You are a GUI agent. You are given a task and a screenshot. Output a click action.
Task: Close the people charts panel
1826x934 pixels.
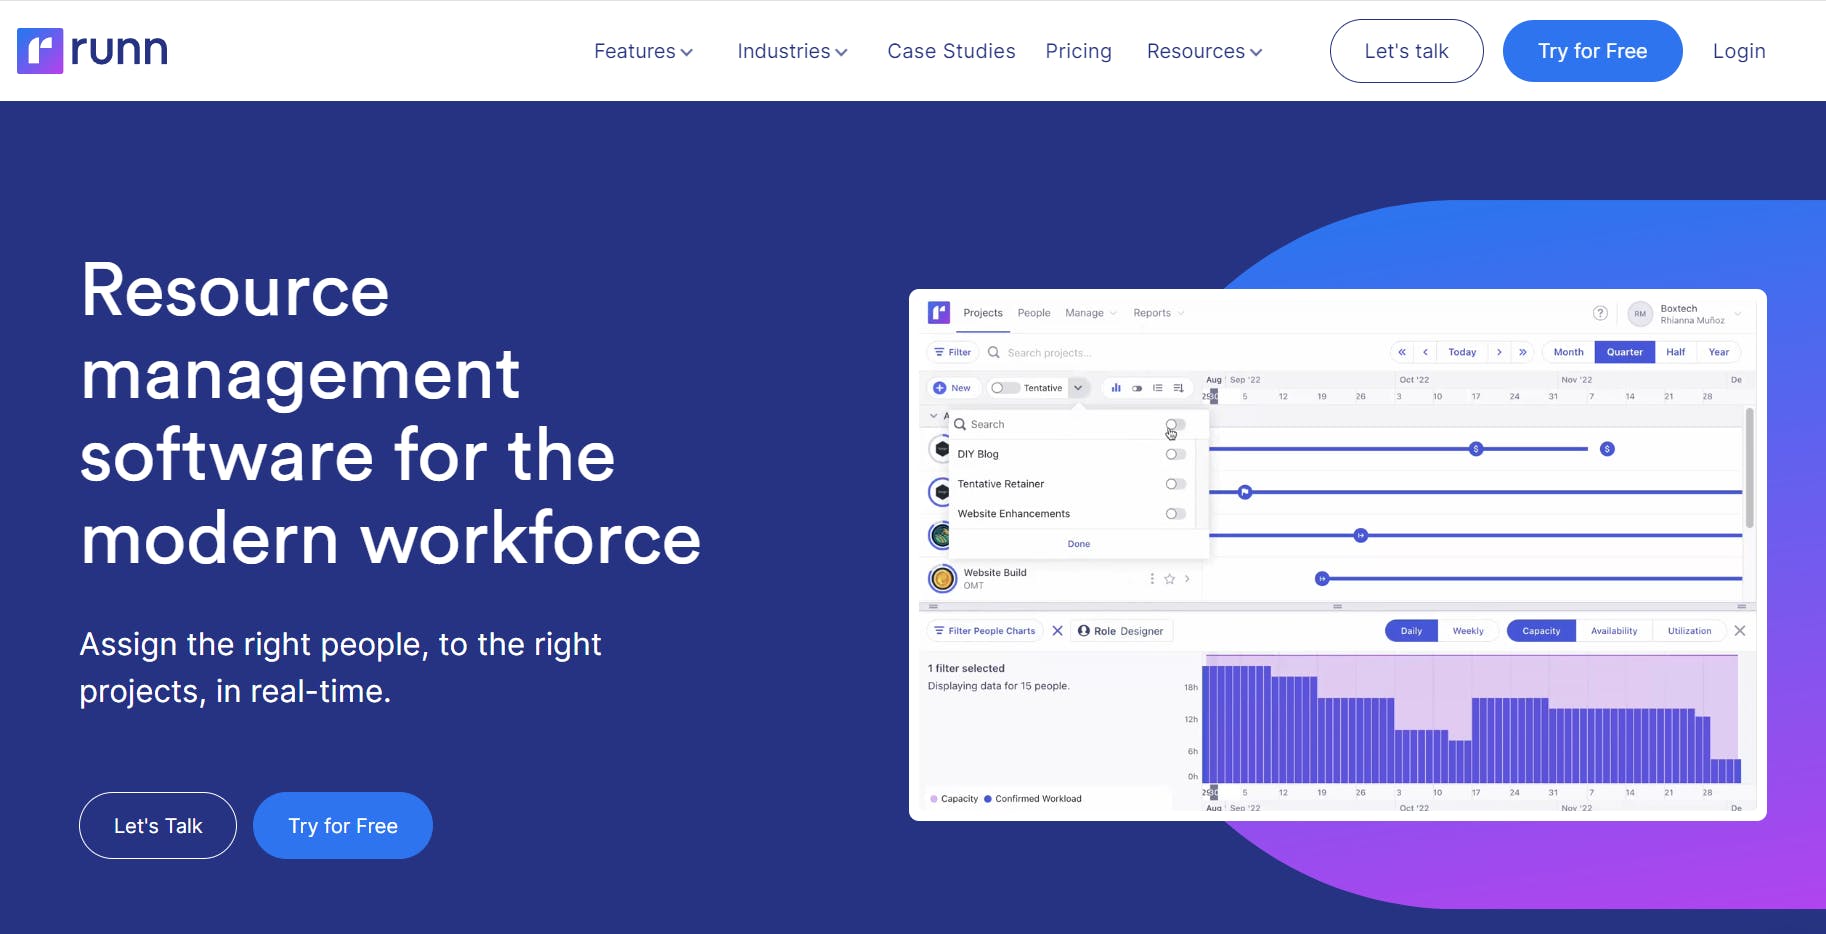pos(1740,631)
